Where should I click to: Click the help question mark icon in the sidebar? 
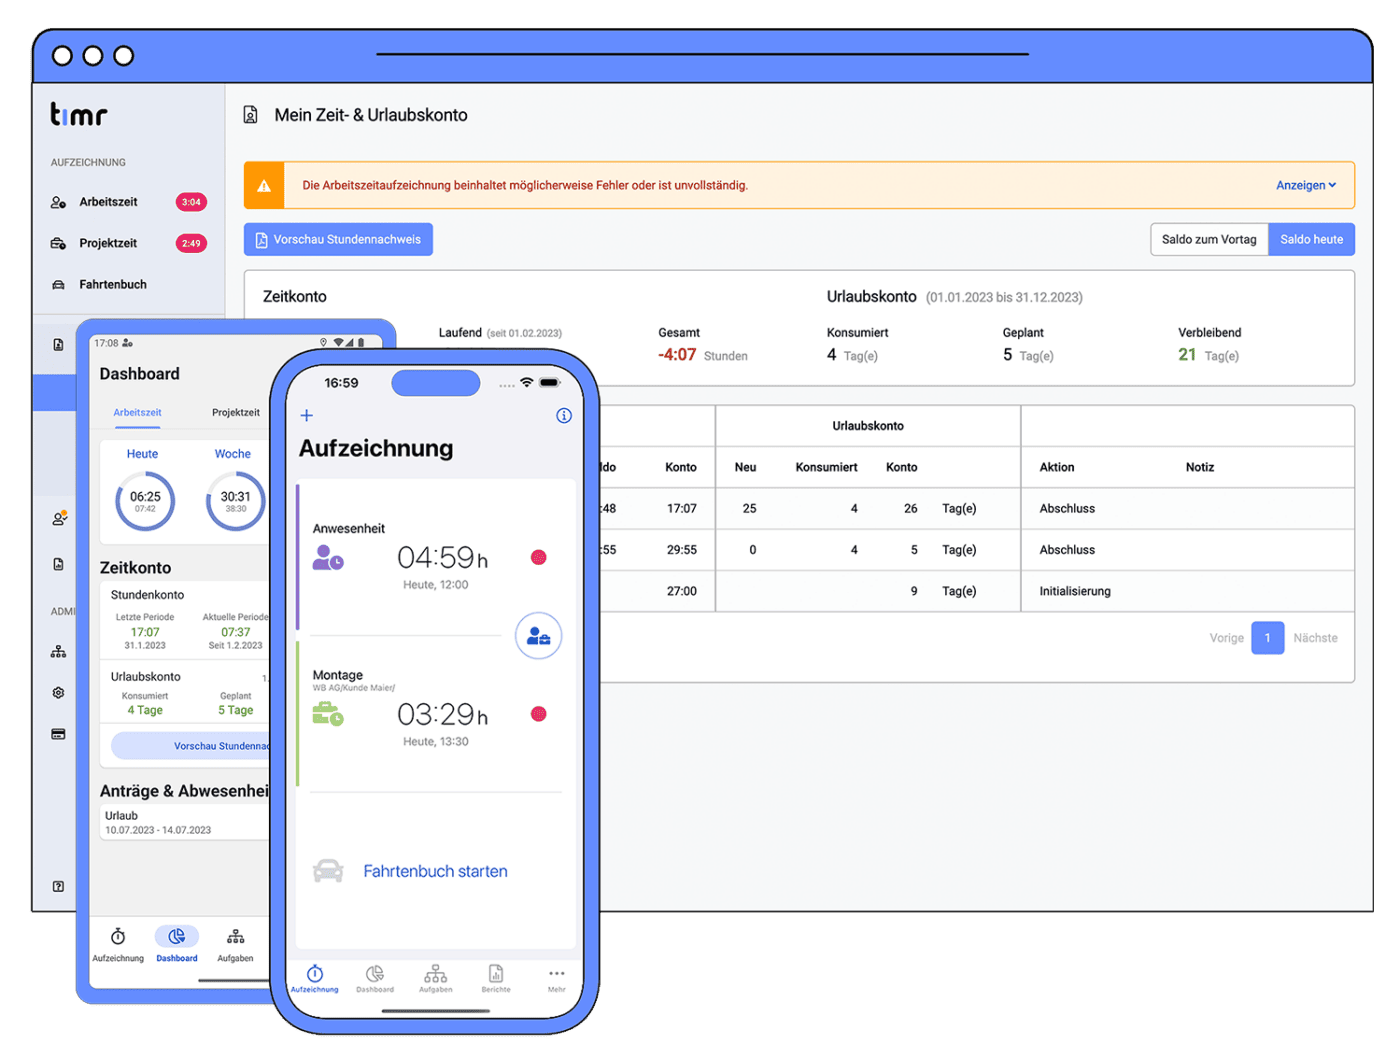(x=58, y=886)
